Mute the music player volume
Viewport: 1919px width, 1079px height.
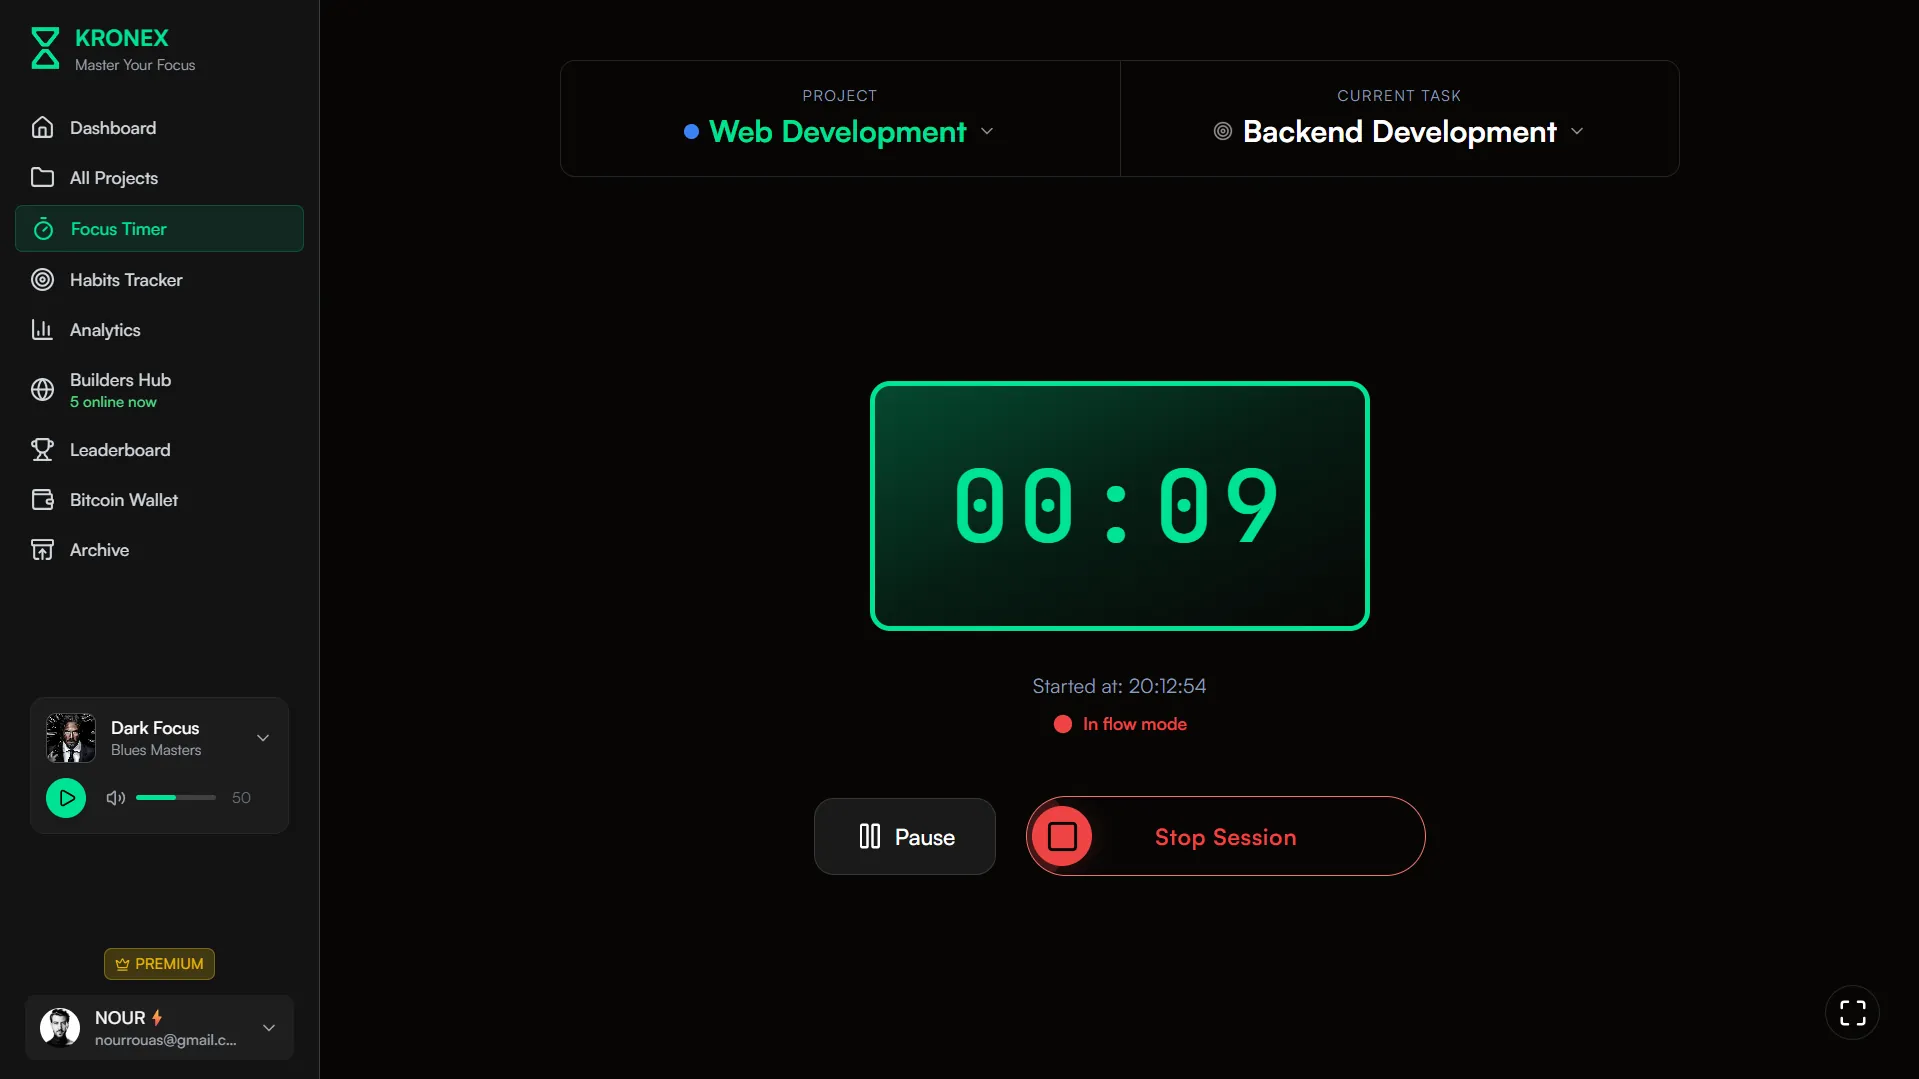115,797
